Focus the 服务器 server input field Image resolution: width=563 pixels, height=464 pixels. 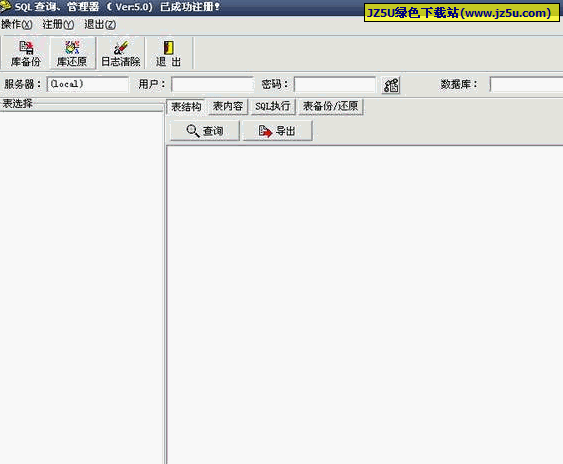click(87, 84)
